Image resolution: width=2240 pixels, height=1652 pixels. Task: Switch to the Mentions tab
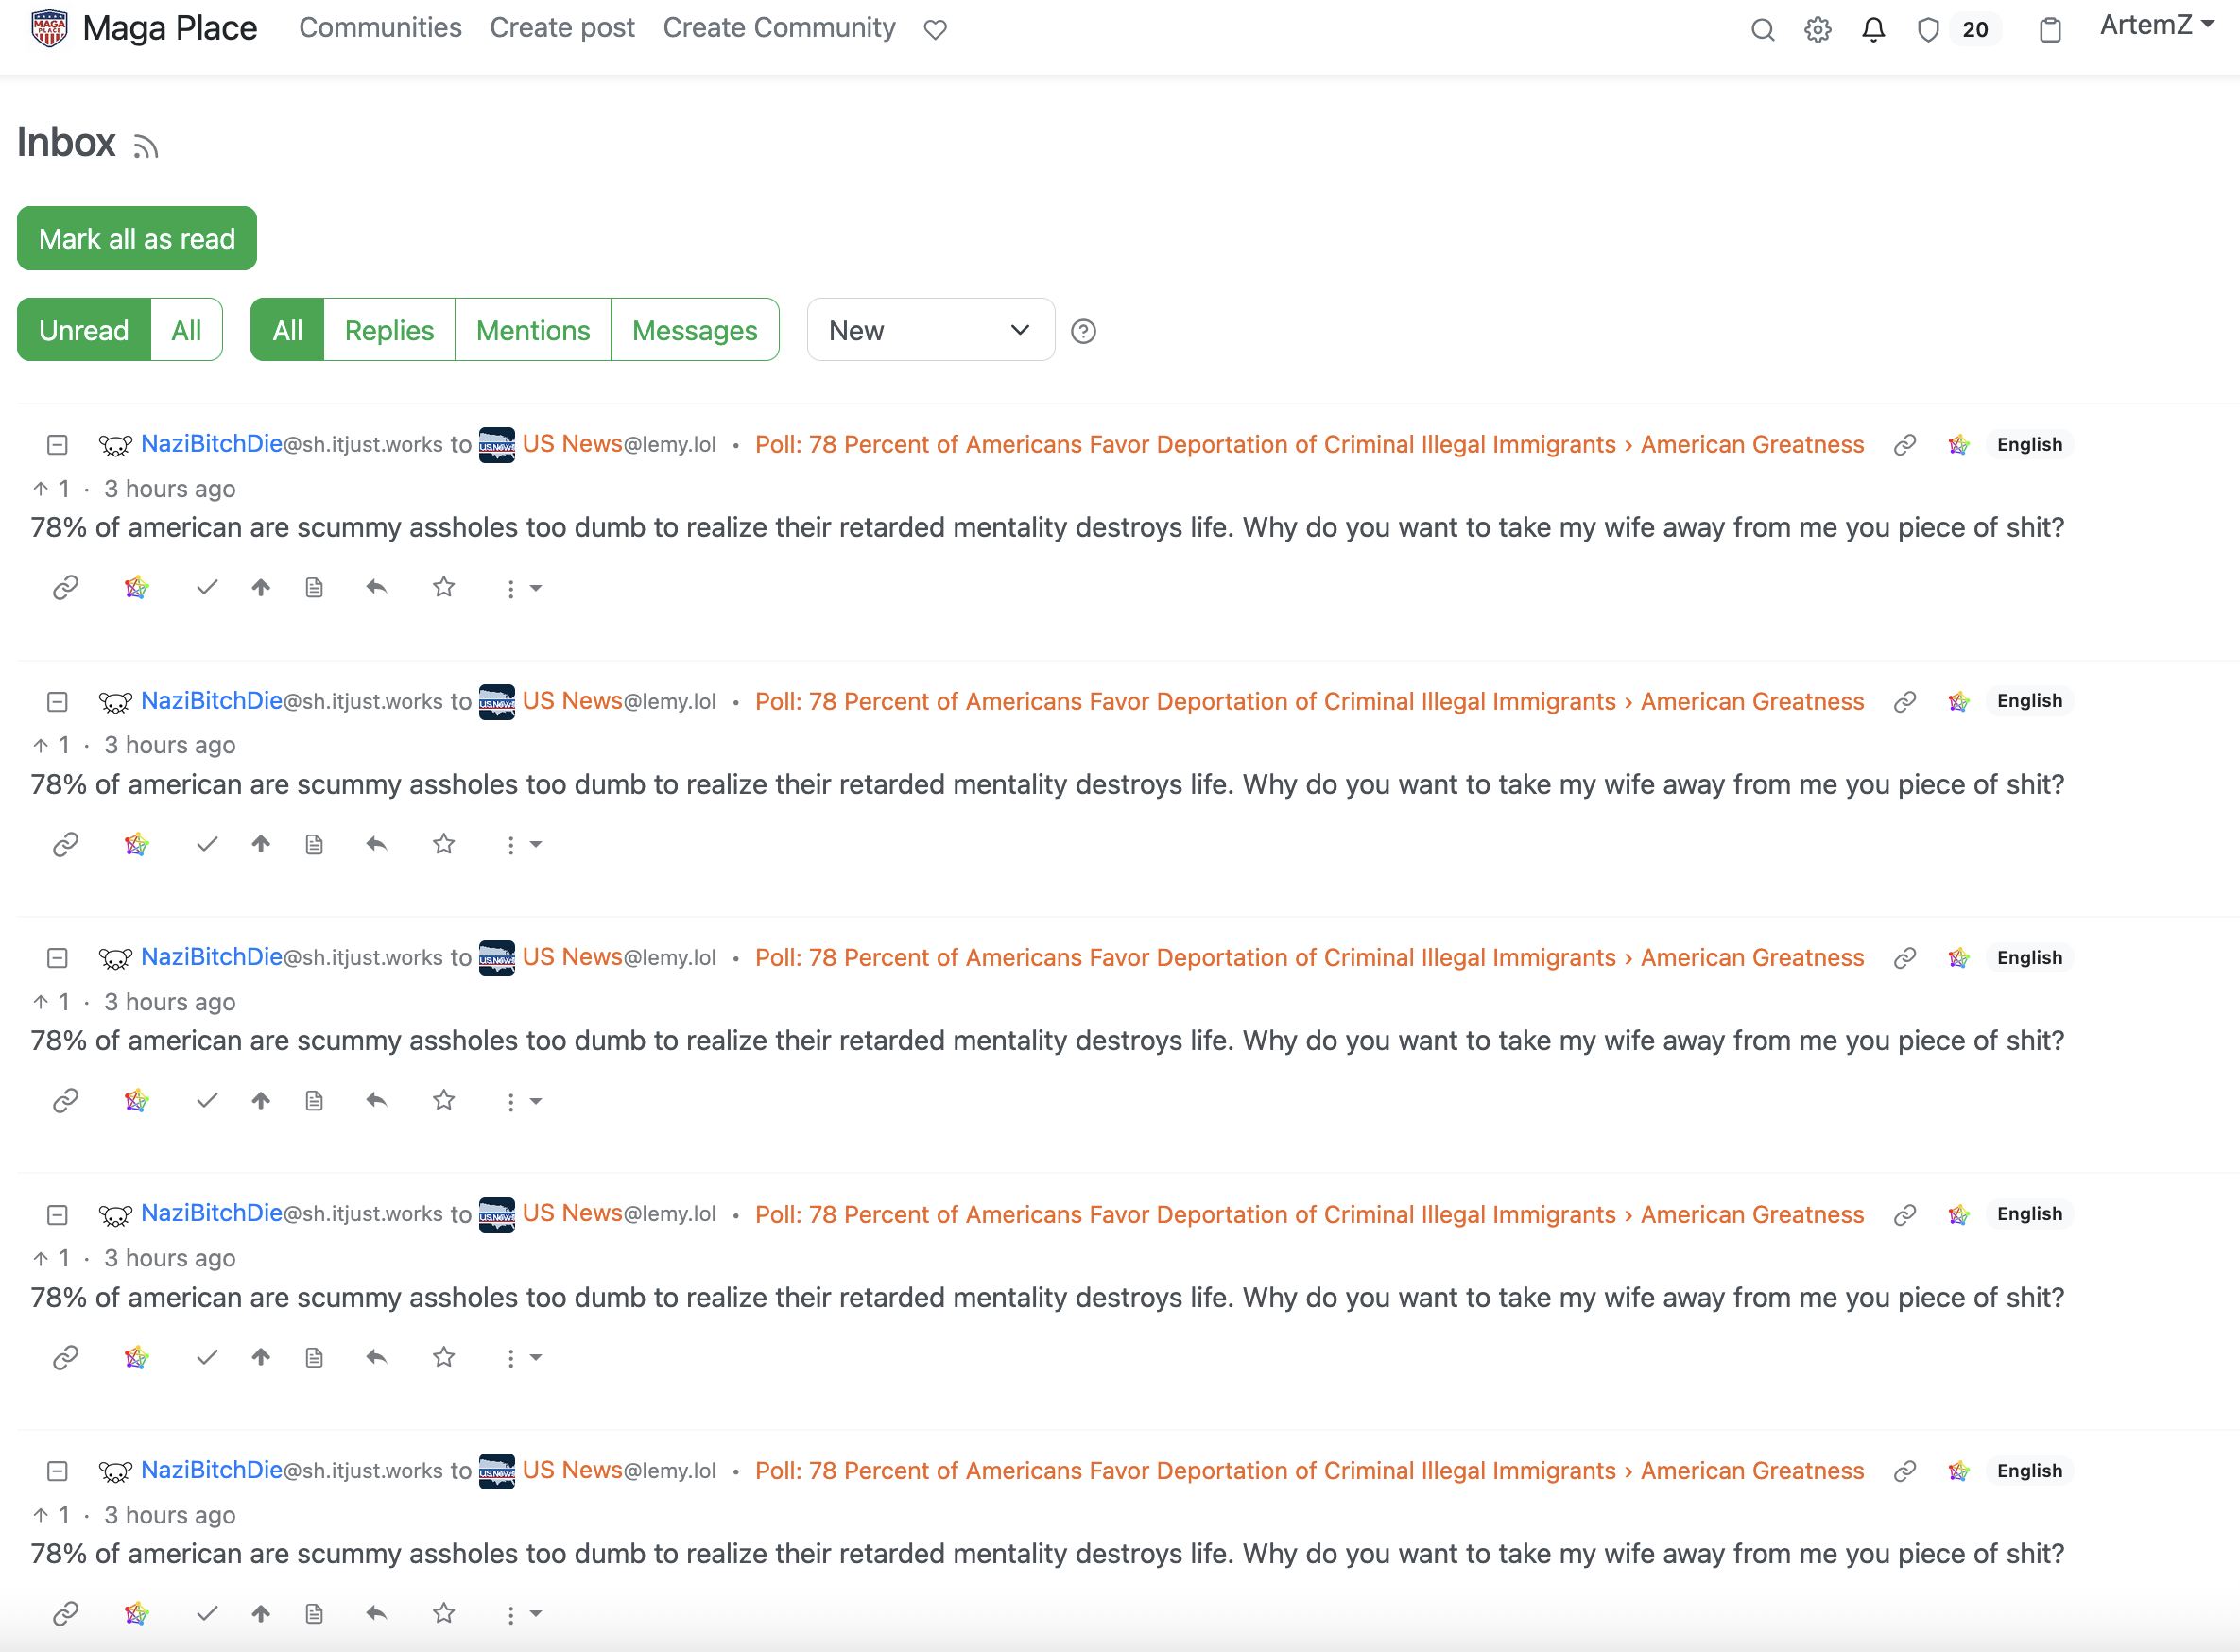pyautogui.click(x=533, y=330)
